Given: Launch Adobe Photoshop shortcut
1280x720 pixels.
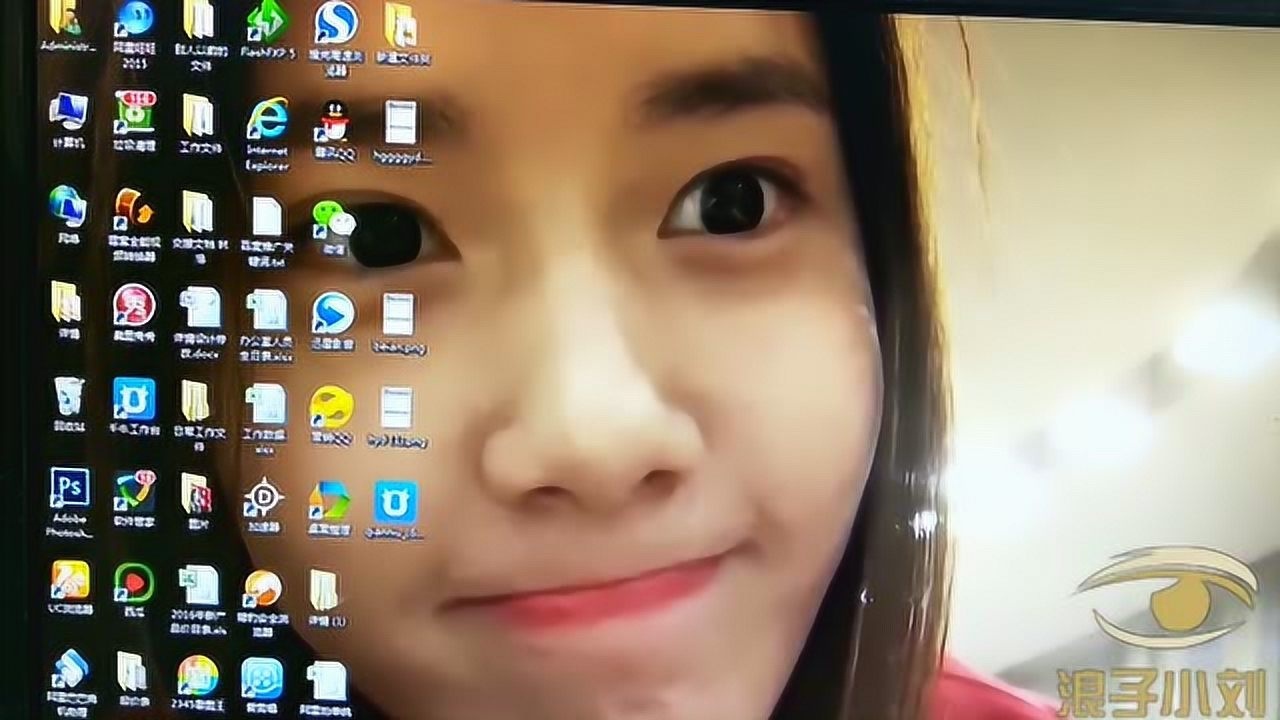Looking at the screenshot, I should coord(70,488).
